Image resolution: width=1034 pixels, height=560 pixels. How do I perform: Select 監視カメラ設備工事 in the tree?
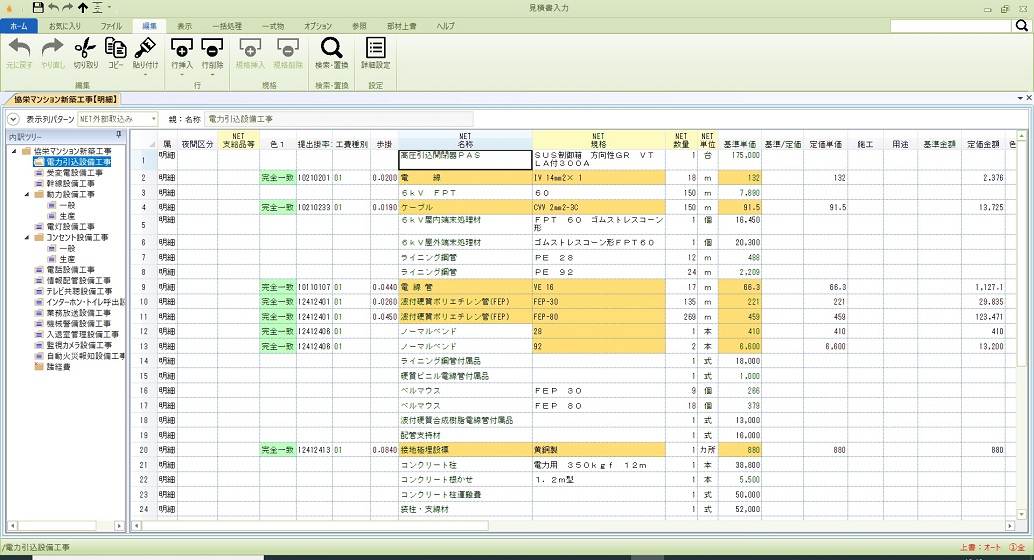pos(78,346)
